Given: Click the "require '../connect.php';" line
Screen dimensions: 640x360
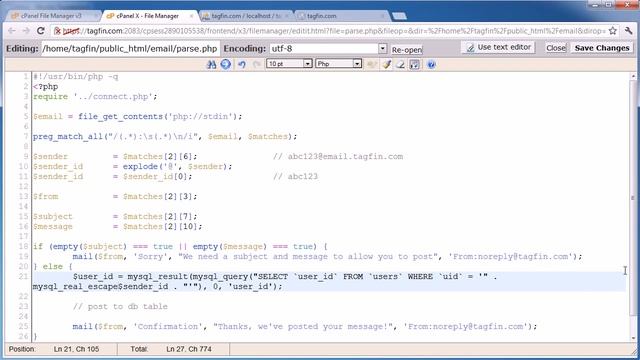Looking at the screenshot, I should pyautogui.click(x=95, y=97).
